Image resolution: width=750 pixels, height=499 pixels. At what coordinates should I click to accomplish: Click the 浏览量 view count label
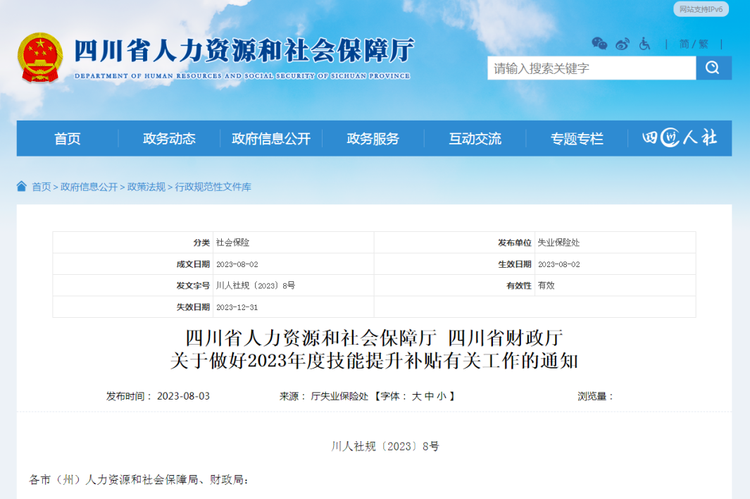(595, 396)
